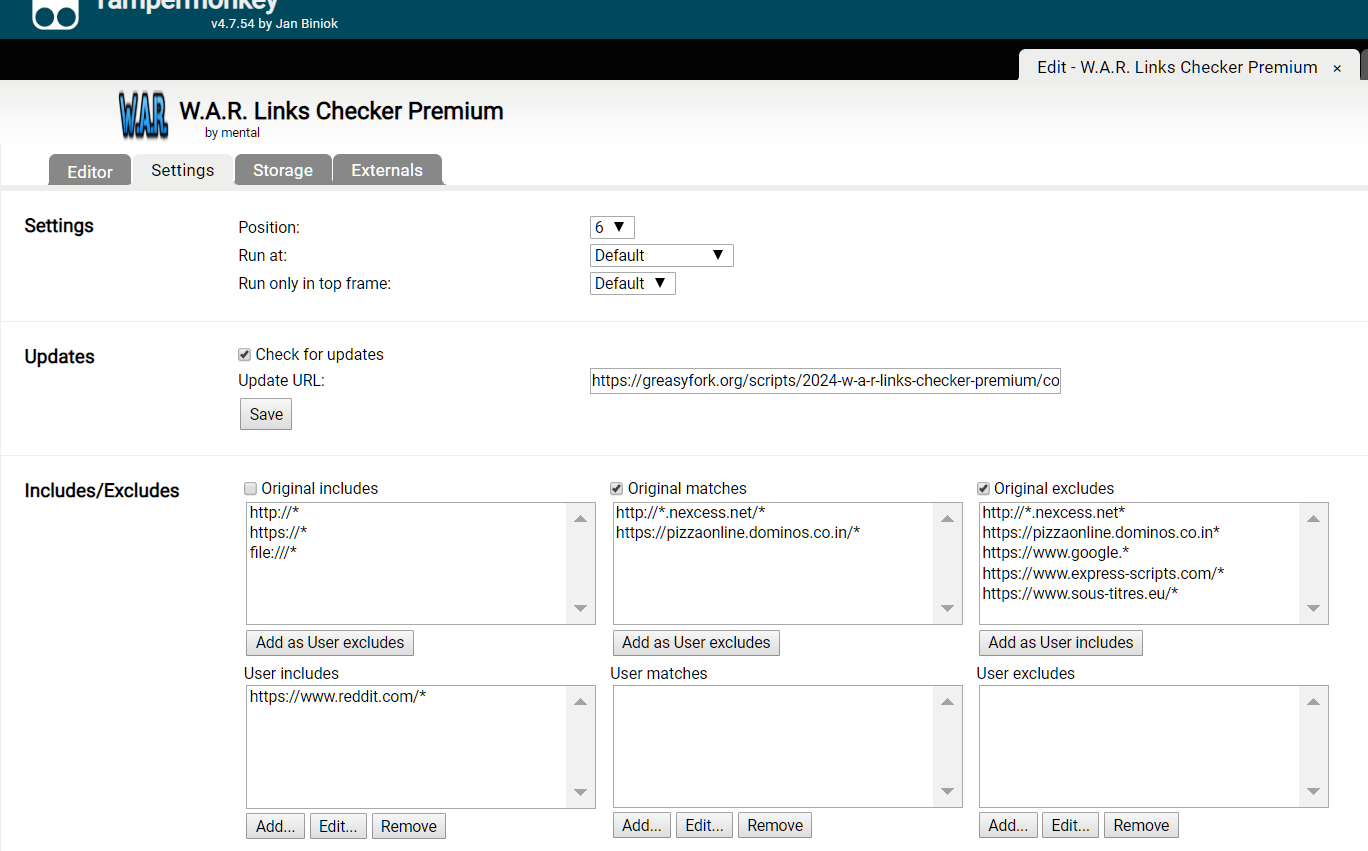Screen dimensions: 1368x851
Task: Toggle the Check for updates checkbox
Action: pyautogui.click(x=244, y=354)
